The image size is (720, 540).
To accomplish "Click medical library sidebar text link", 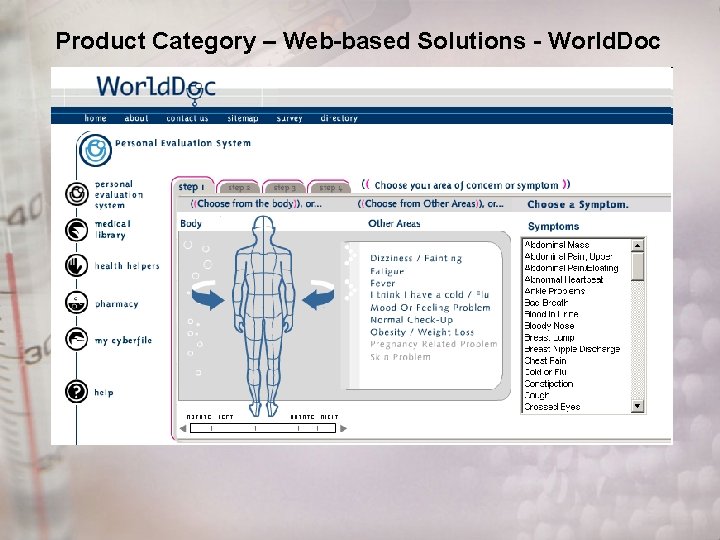I will point(113,229).
